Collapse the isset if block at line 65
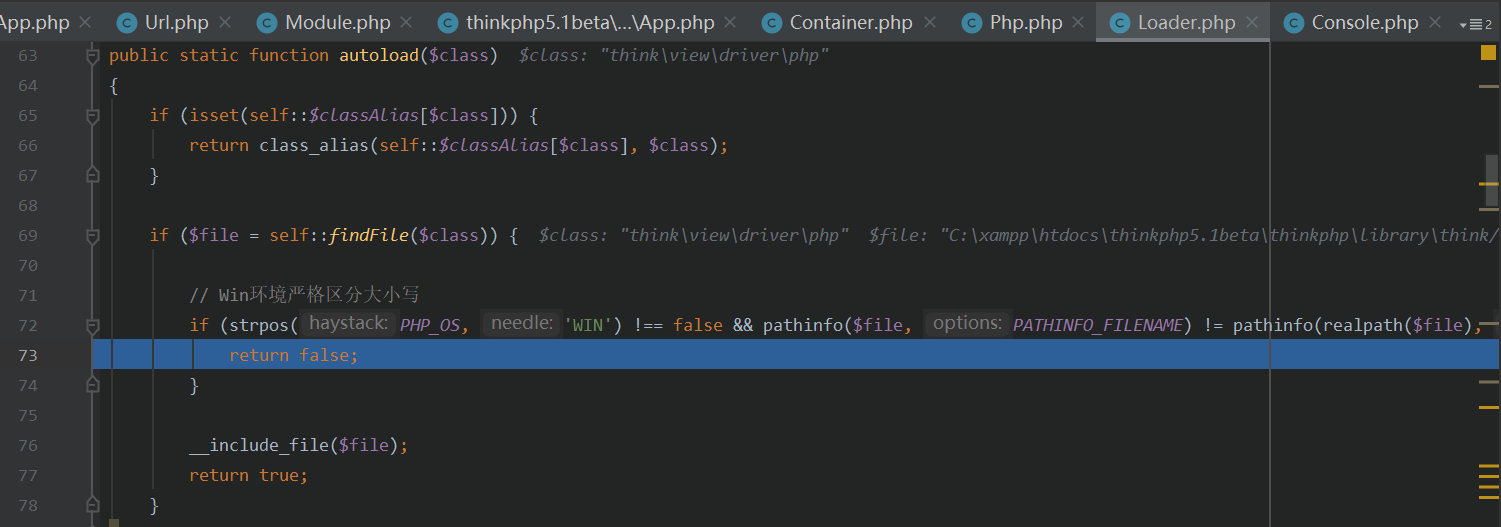Image resolution: width=1501 pixels, height=527 pixels. pyautogui.click(x=93, y=116)
